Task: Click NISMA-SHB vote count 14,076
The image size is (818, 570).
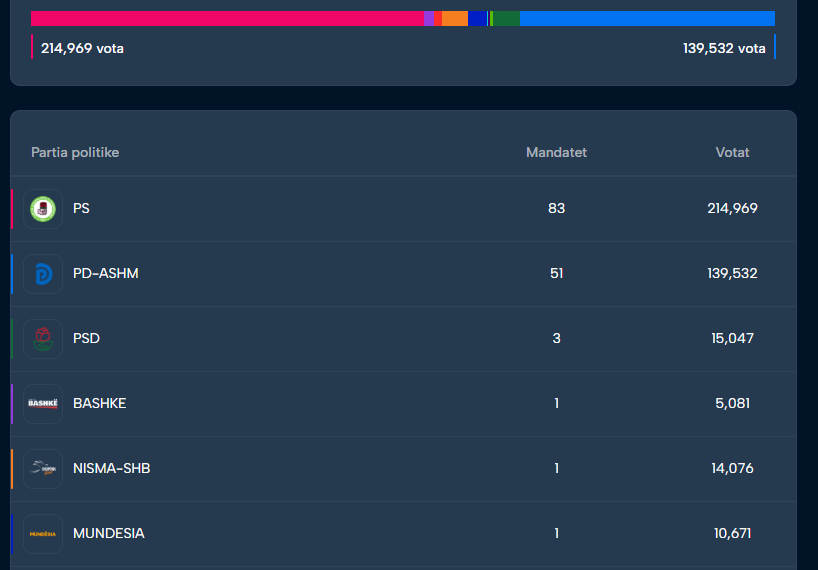Action: 733,469
